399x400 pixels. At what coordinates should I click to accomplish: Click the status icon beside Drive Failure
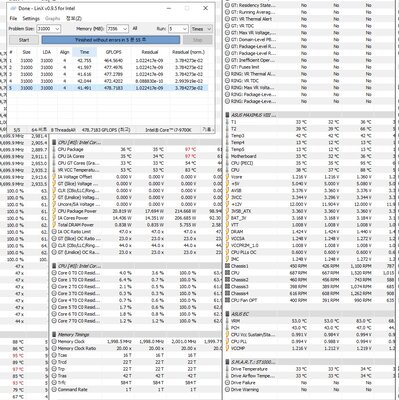[227, 383]
